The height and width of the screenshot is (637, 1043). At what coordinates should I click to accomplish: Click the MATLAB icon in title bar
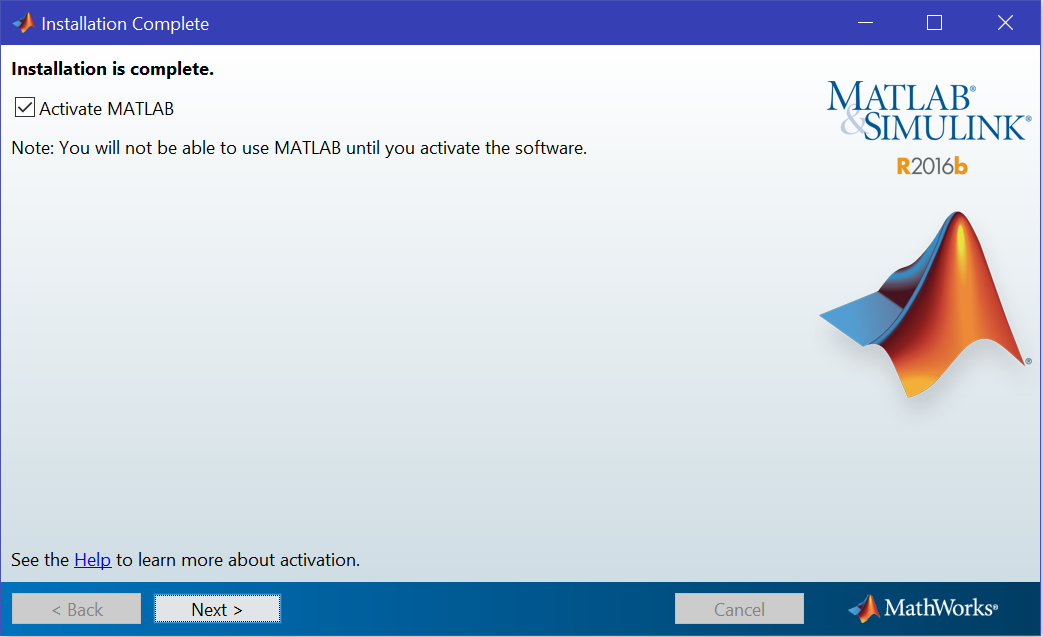coord(23,23)
